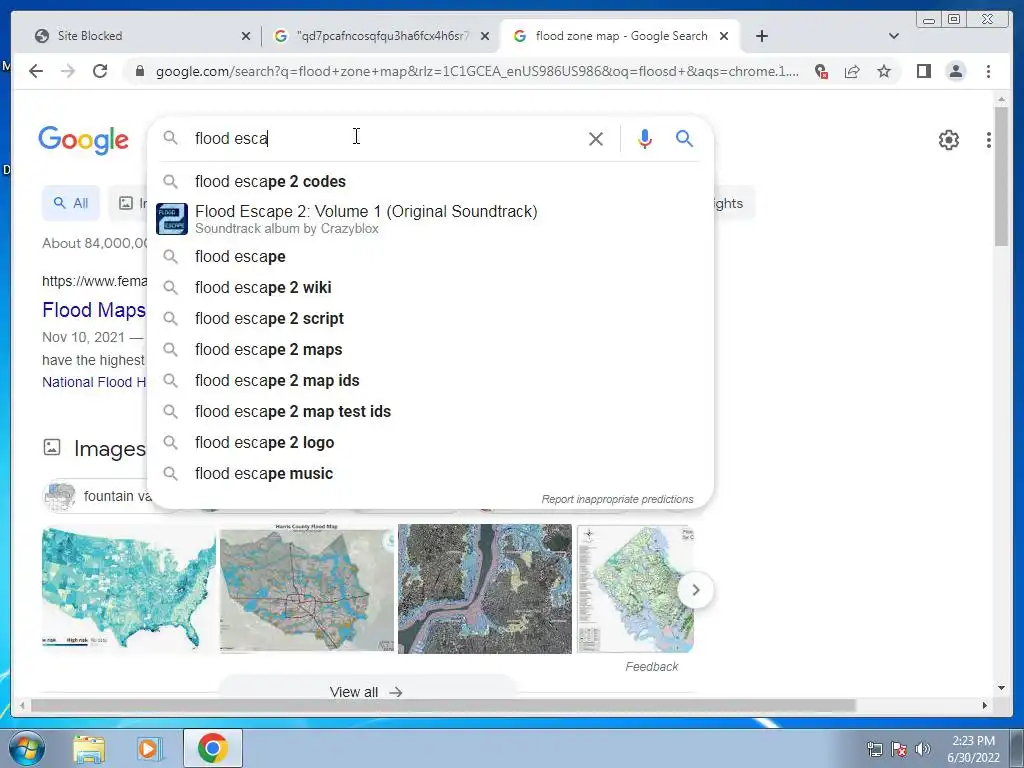
Task: Click View all images button
Action: click(366, 692)
